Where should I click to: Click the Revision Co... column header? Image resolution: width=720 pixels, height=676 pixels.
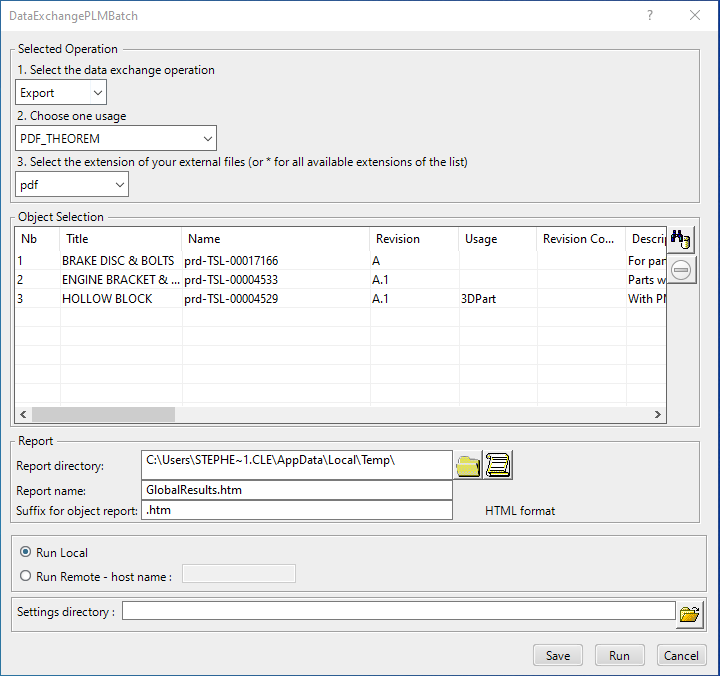tap(581, 239)
